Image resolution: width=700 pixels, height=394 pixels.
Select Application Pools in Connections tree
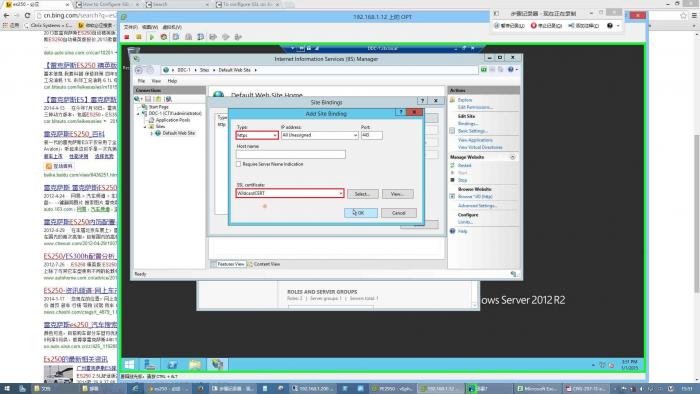173,120
